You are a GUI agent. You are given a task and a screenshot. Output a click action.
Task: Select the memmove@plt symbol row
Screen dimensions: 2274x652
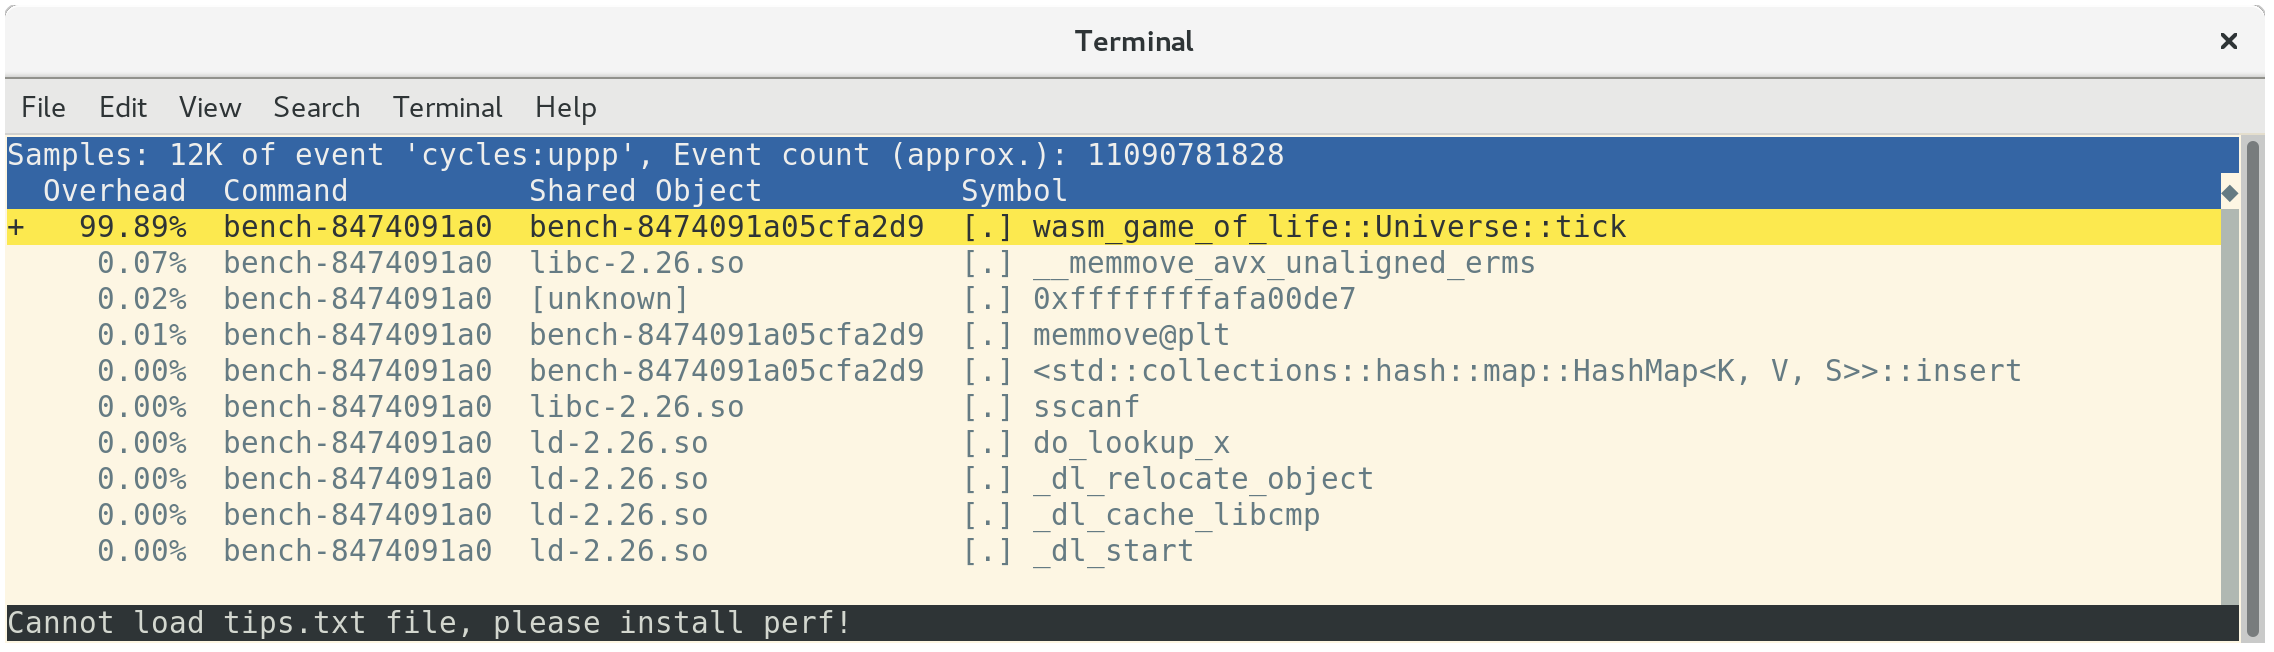1130,336
